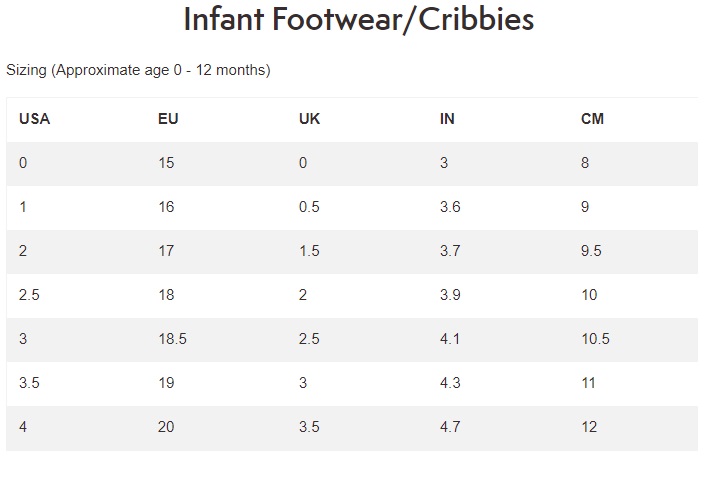Click the USA size 2.5 cell
The width and height of the screenshot is (711, 489).
coord(29,295)
